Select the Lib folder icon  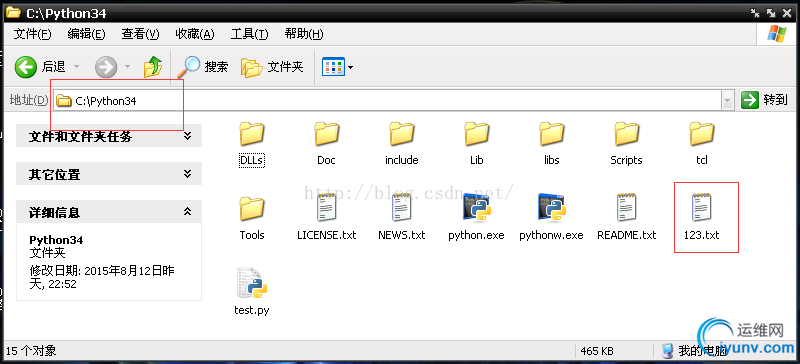tap(477, 134)
